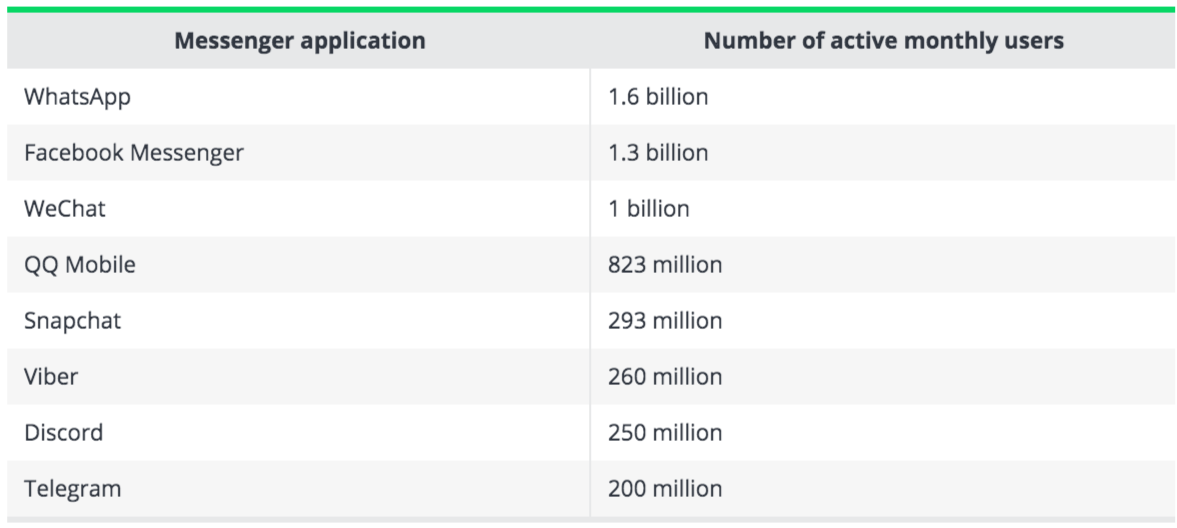Select the '260 million' value
The image size is (1177, 528).
click(665, 376)
